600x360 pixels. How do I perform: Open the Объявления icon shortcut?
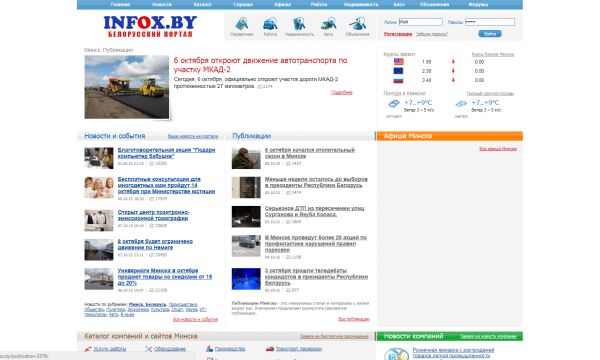(357, 24)
